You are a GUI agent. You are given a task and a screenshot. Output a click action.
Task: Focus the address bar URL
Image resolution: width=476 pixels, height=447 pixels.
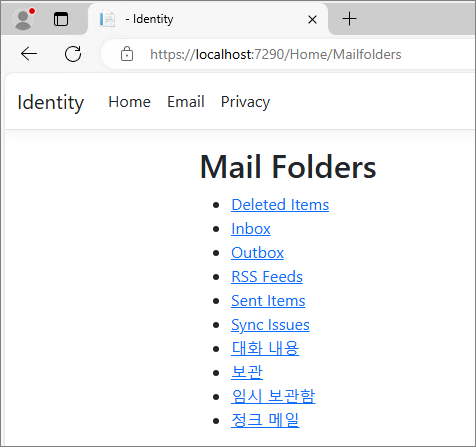coord(276,54)
